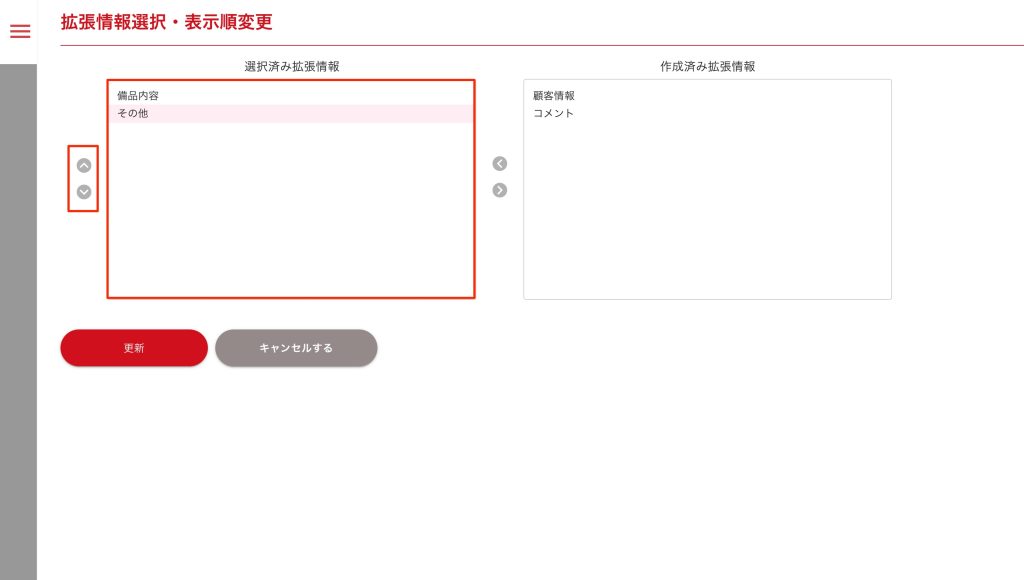Click the red frame around the reorder arrows
1024x580 pixels.
(69, 179)
